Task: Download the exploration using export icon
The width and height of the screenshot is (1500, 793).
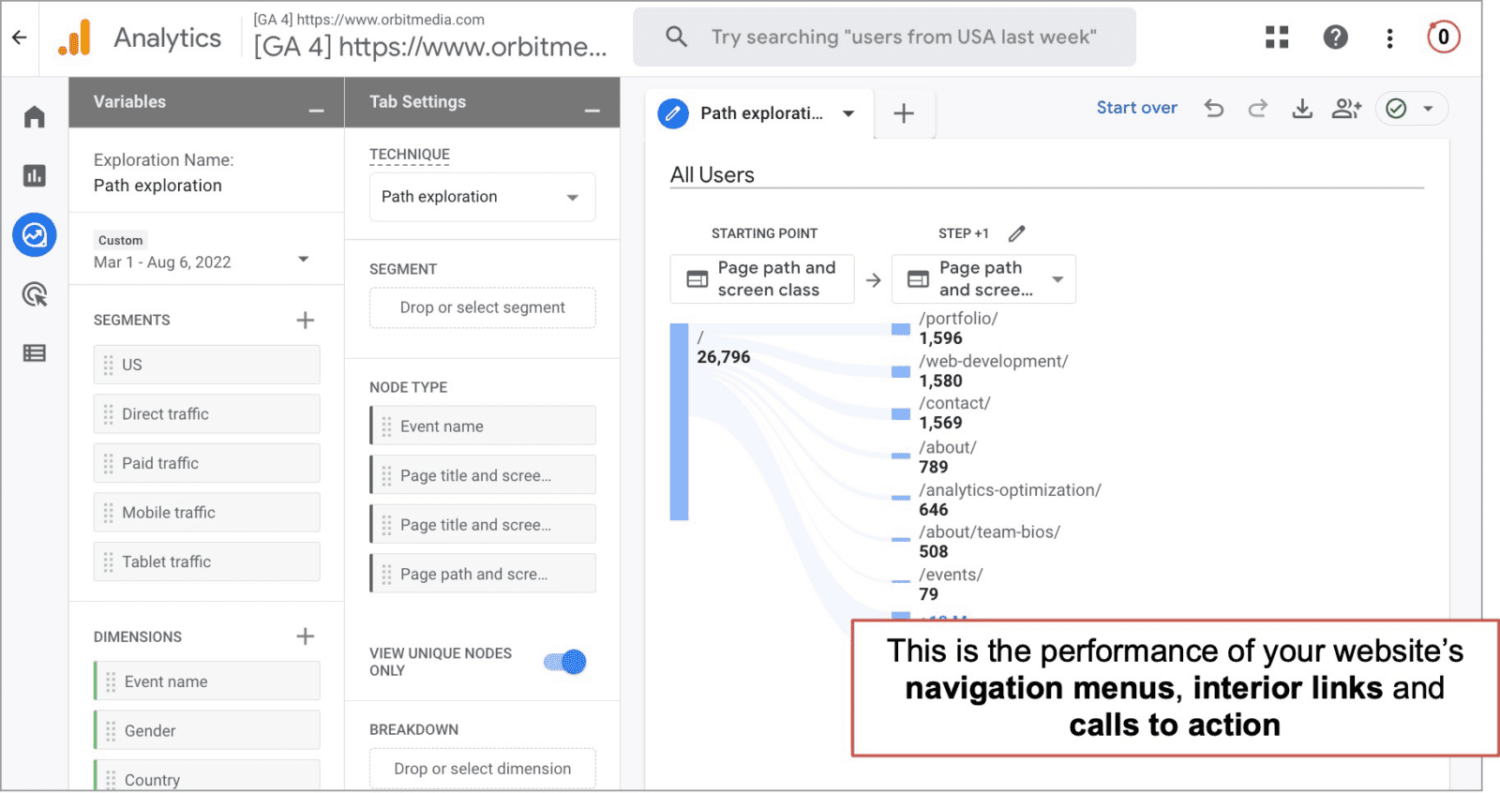Action: coord(1302,109)
